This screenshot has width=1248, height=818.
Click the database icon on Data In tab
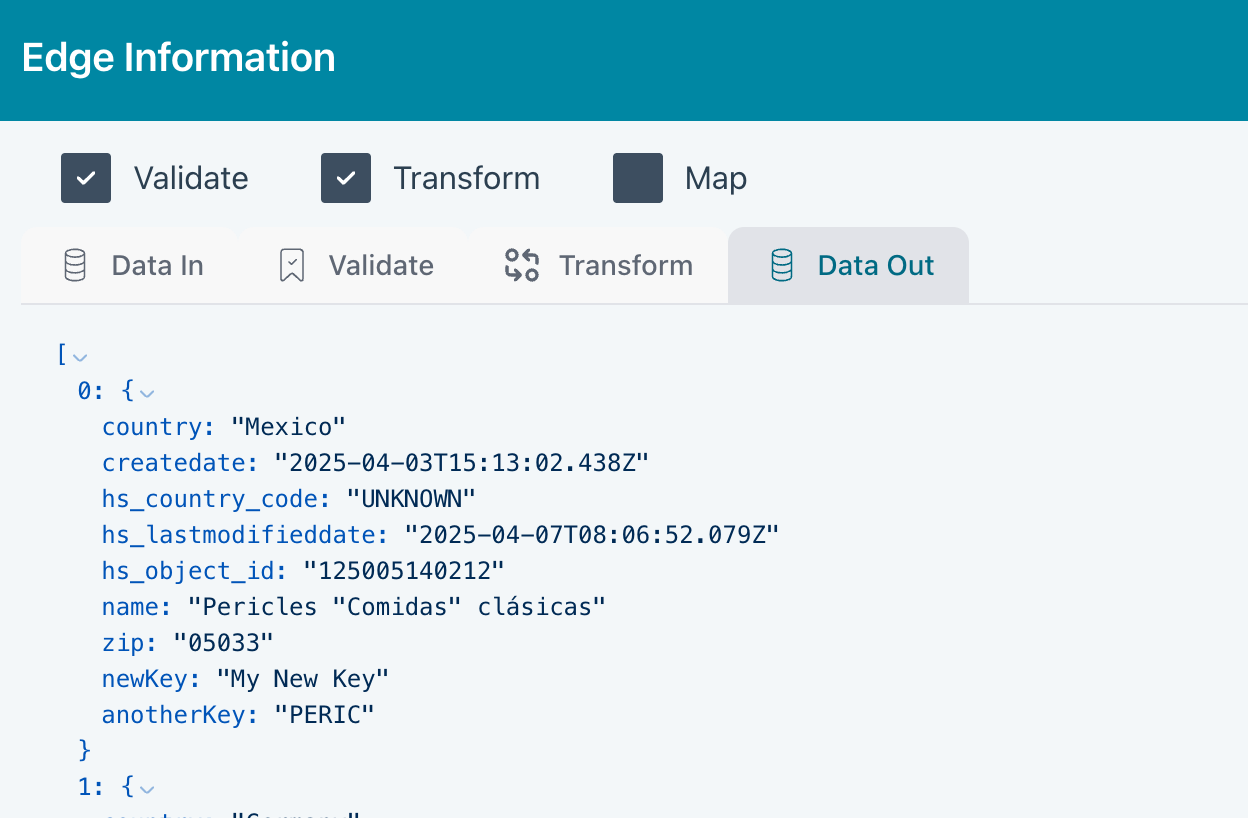pyautogui.click(x=75, y=266)
